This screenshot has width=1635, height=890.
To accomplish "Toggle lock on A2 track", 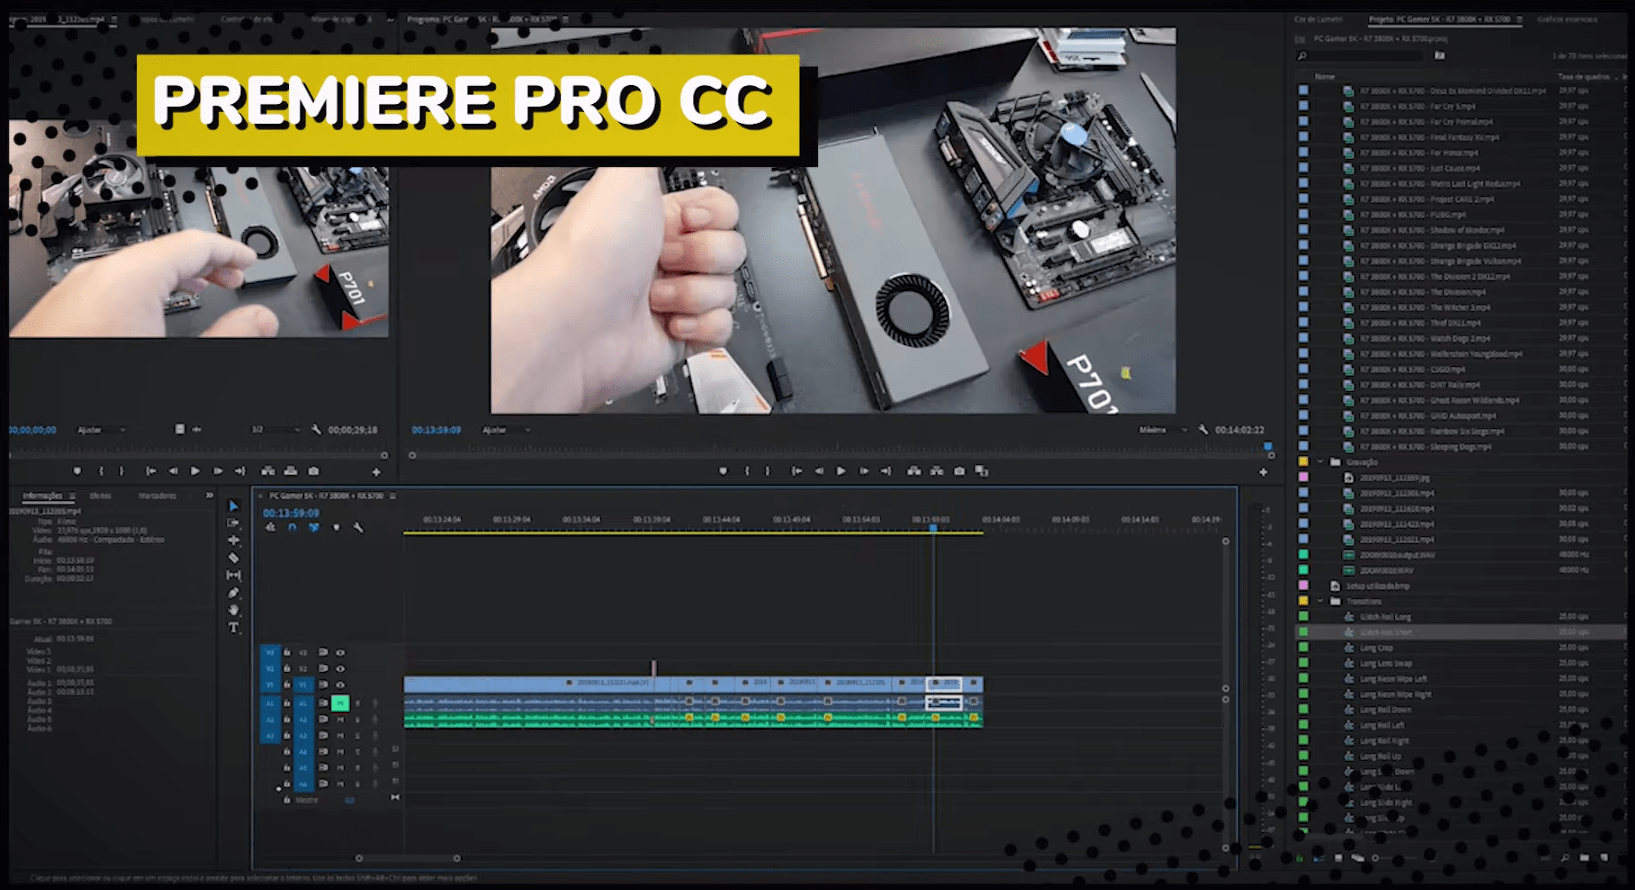I will point(287,719).
